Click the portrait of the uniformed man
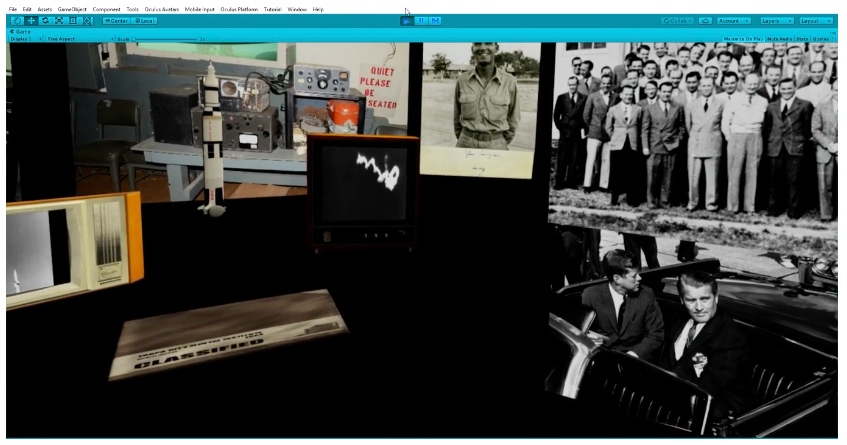The width and height of the screenshot is (847, 445). click(x=479, y=110)
